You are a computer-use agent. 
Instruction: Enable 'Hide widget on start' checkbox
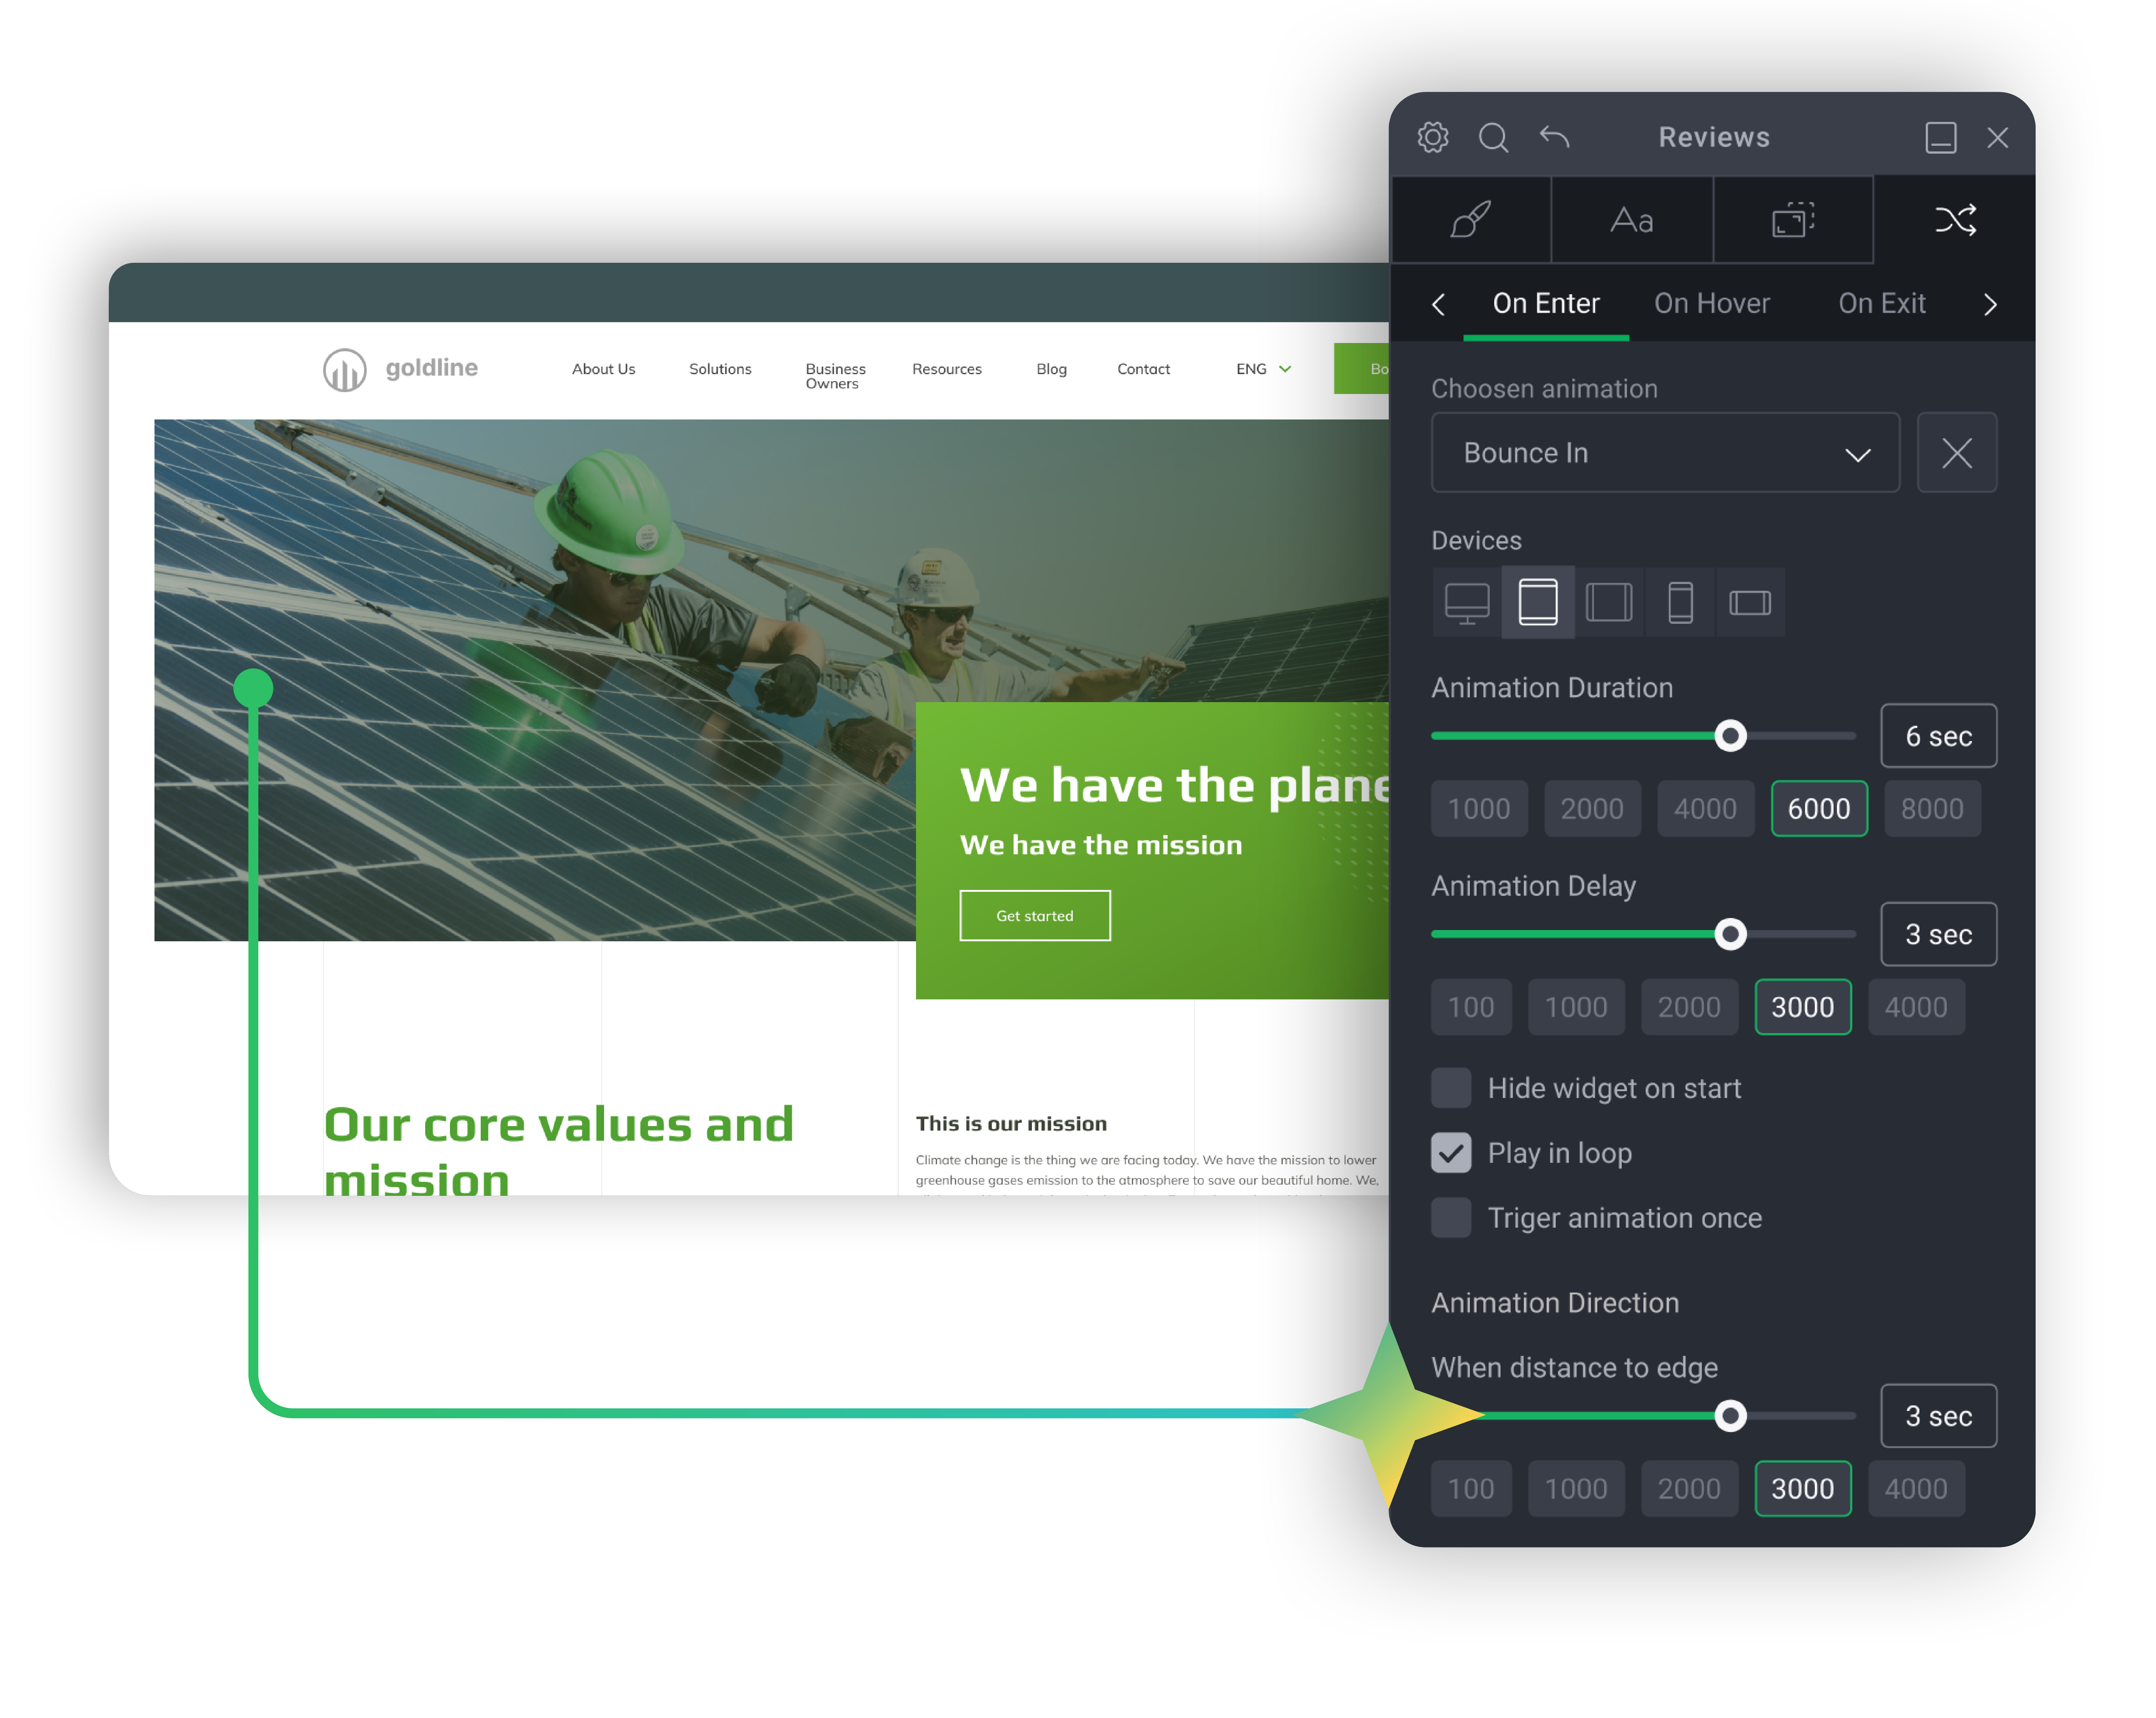click(1451, 1087)
